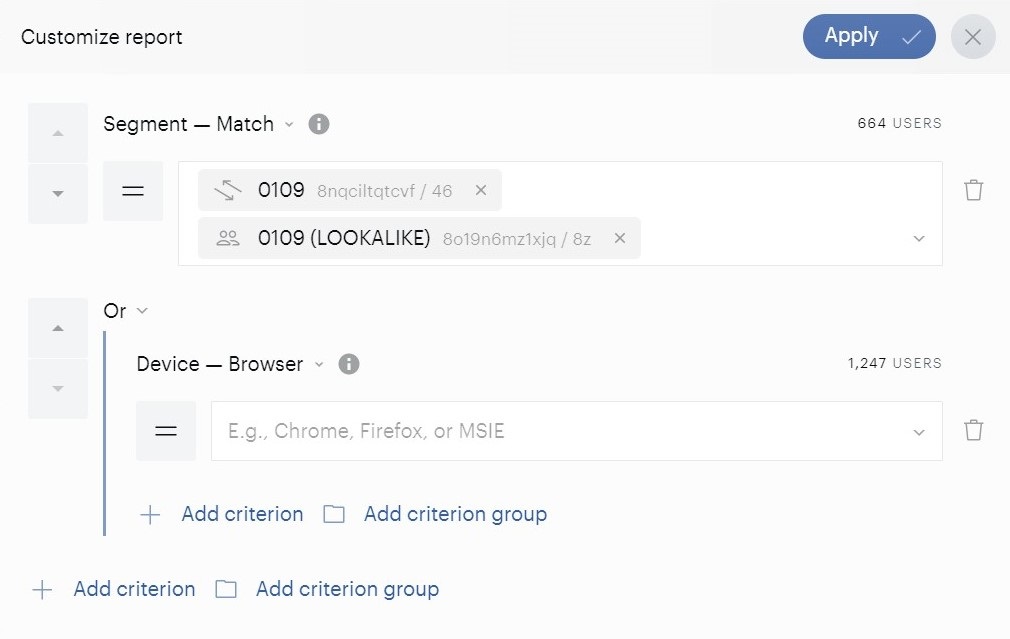Toggle equals operator for Device — Browser

click(x=166, y=431)
